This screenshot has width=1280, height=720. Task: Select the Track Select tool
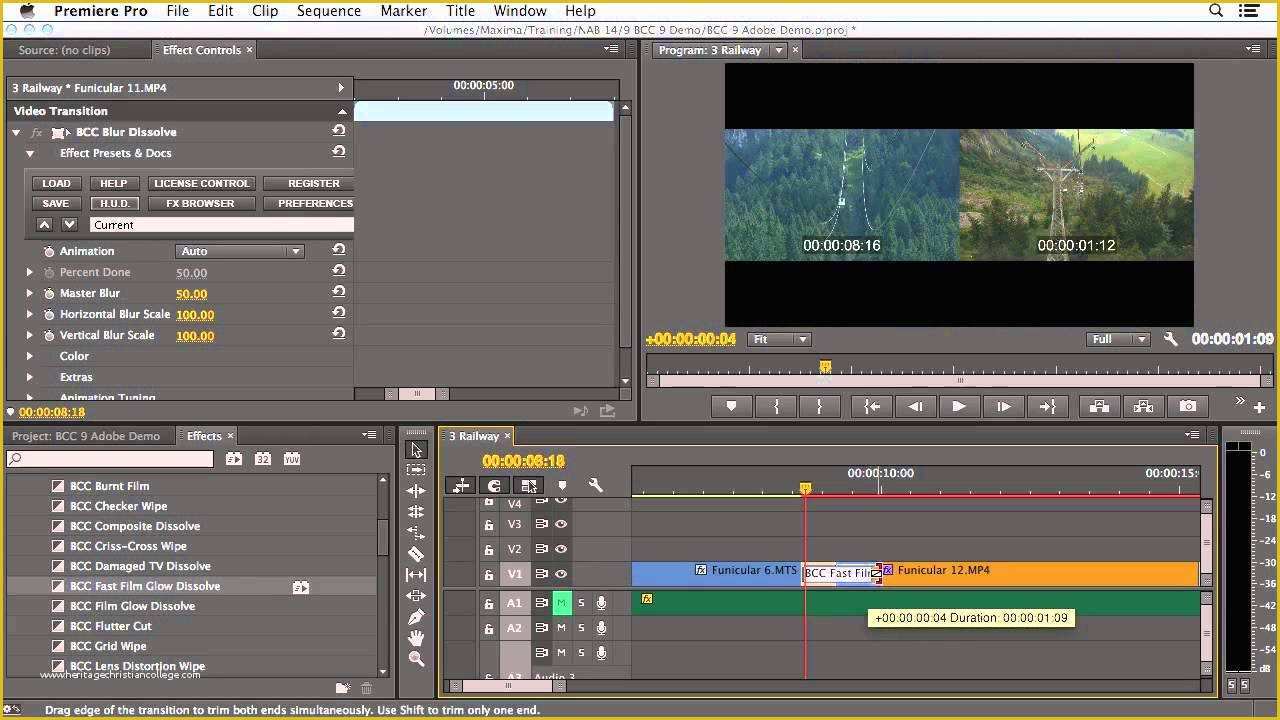click(x=416, y=470)
